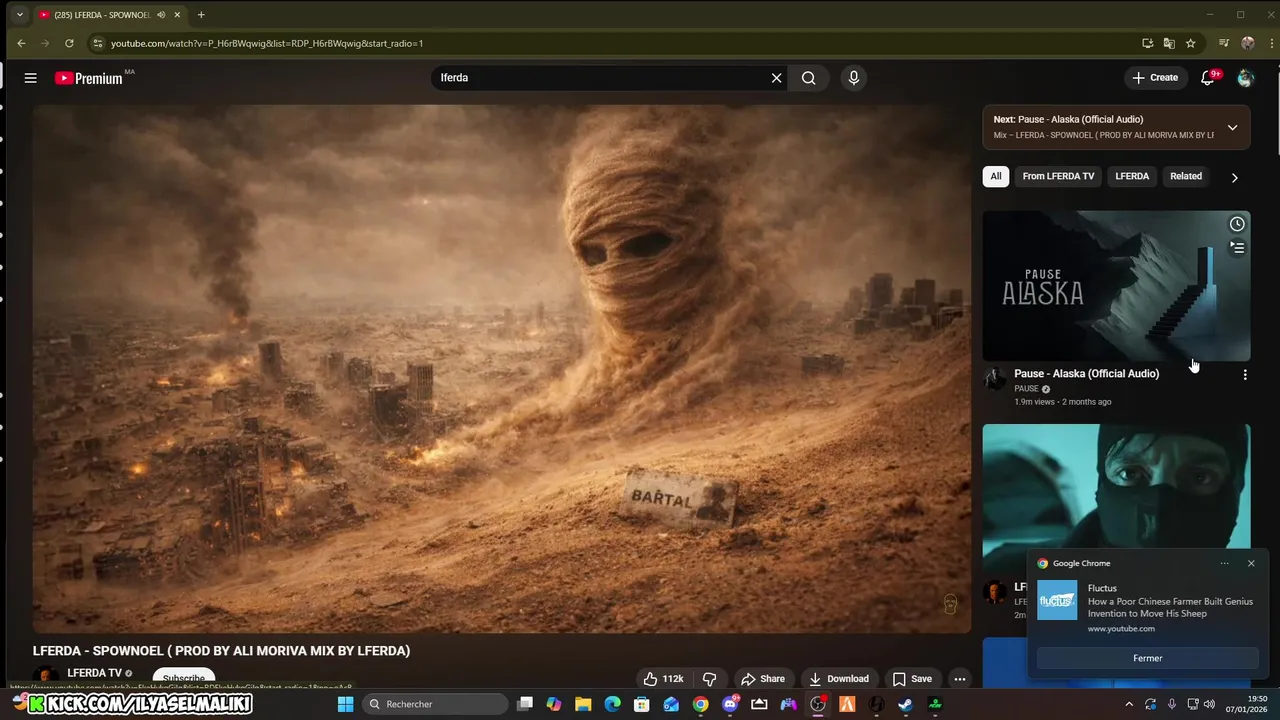Image resolution: width=1280 pixels, height=720 pixels.
Task: Subscribe to LFERDA TV
Action: [184, 678]
